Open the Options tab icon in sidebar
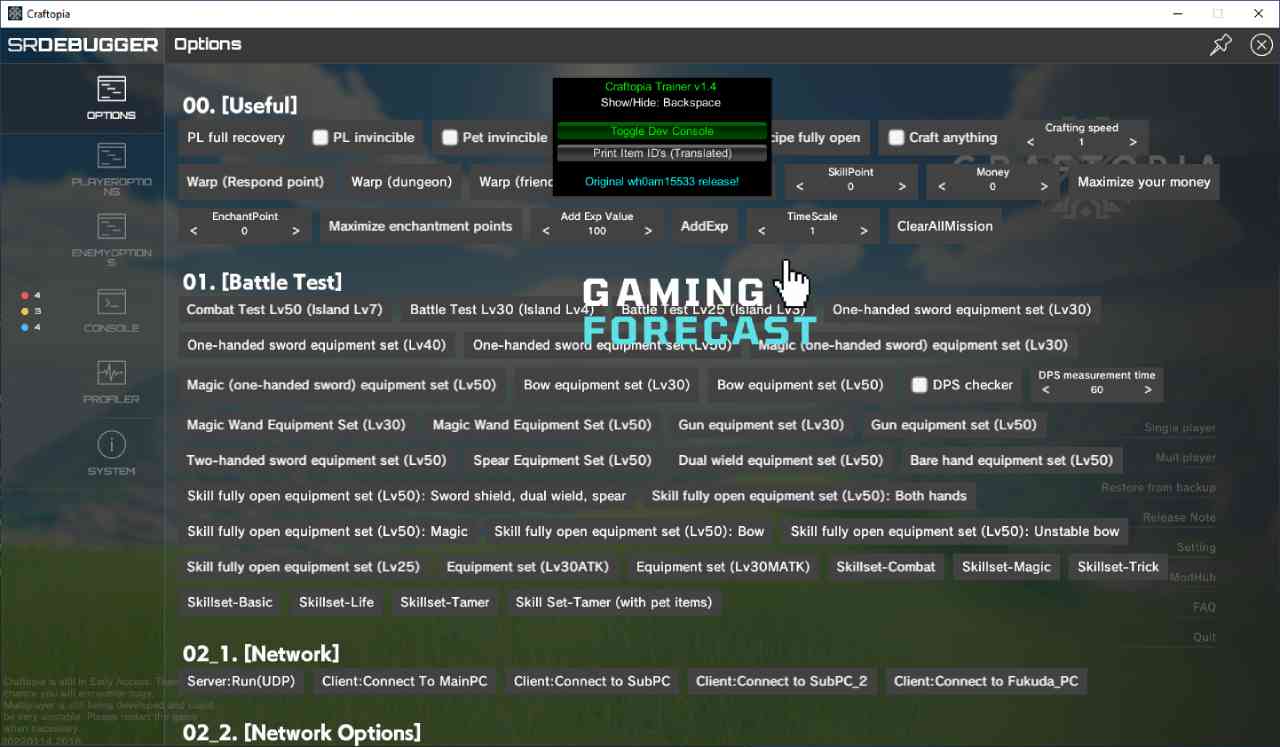1280x747 pixels. pos(111,89)
